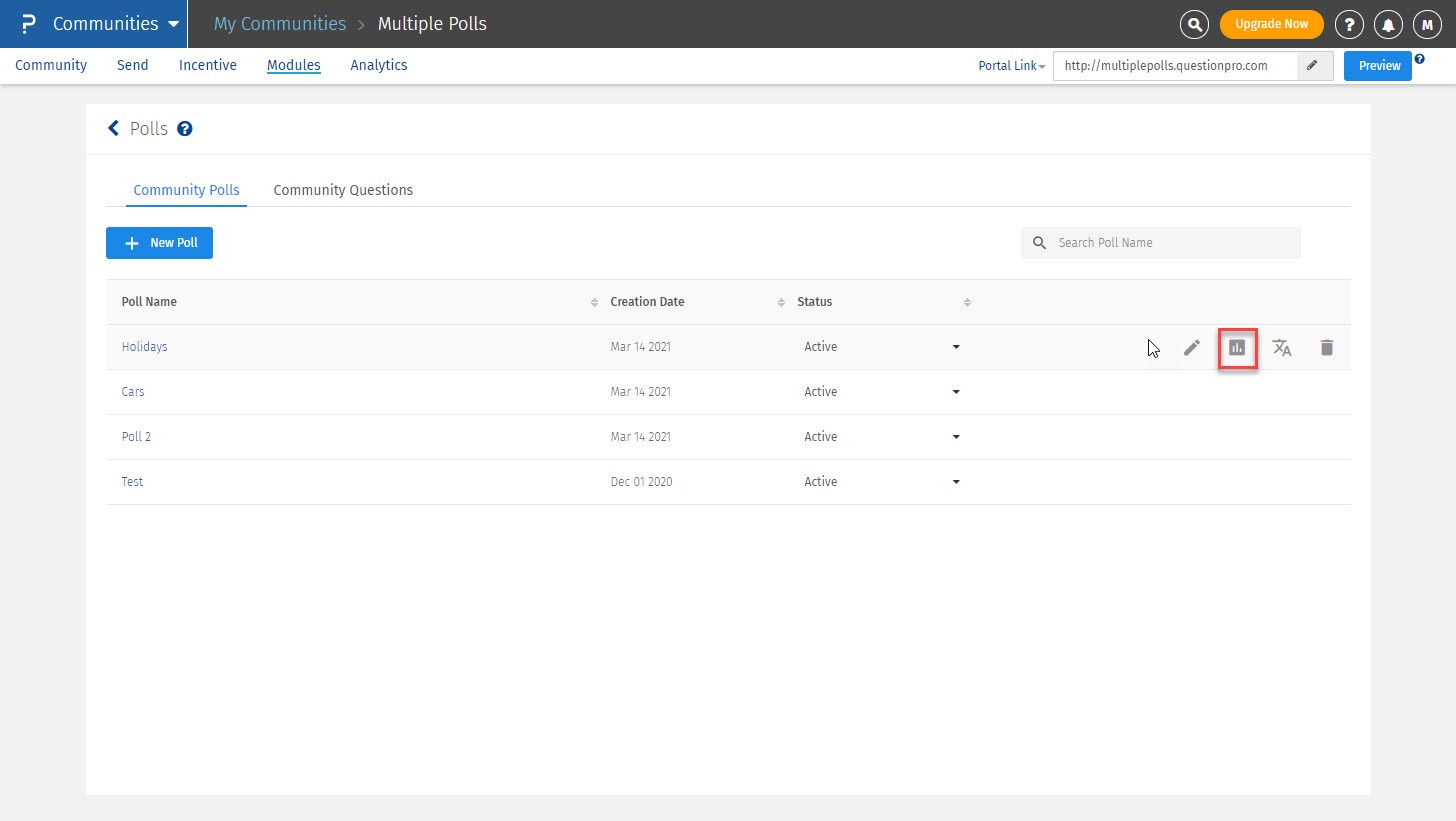Open the notifications bell

1388,24
